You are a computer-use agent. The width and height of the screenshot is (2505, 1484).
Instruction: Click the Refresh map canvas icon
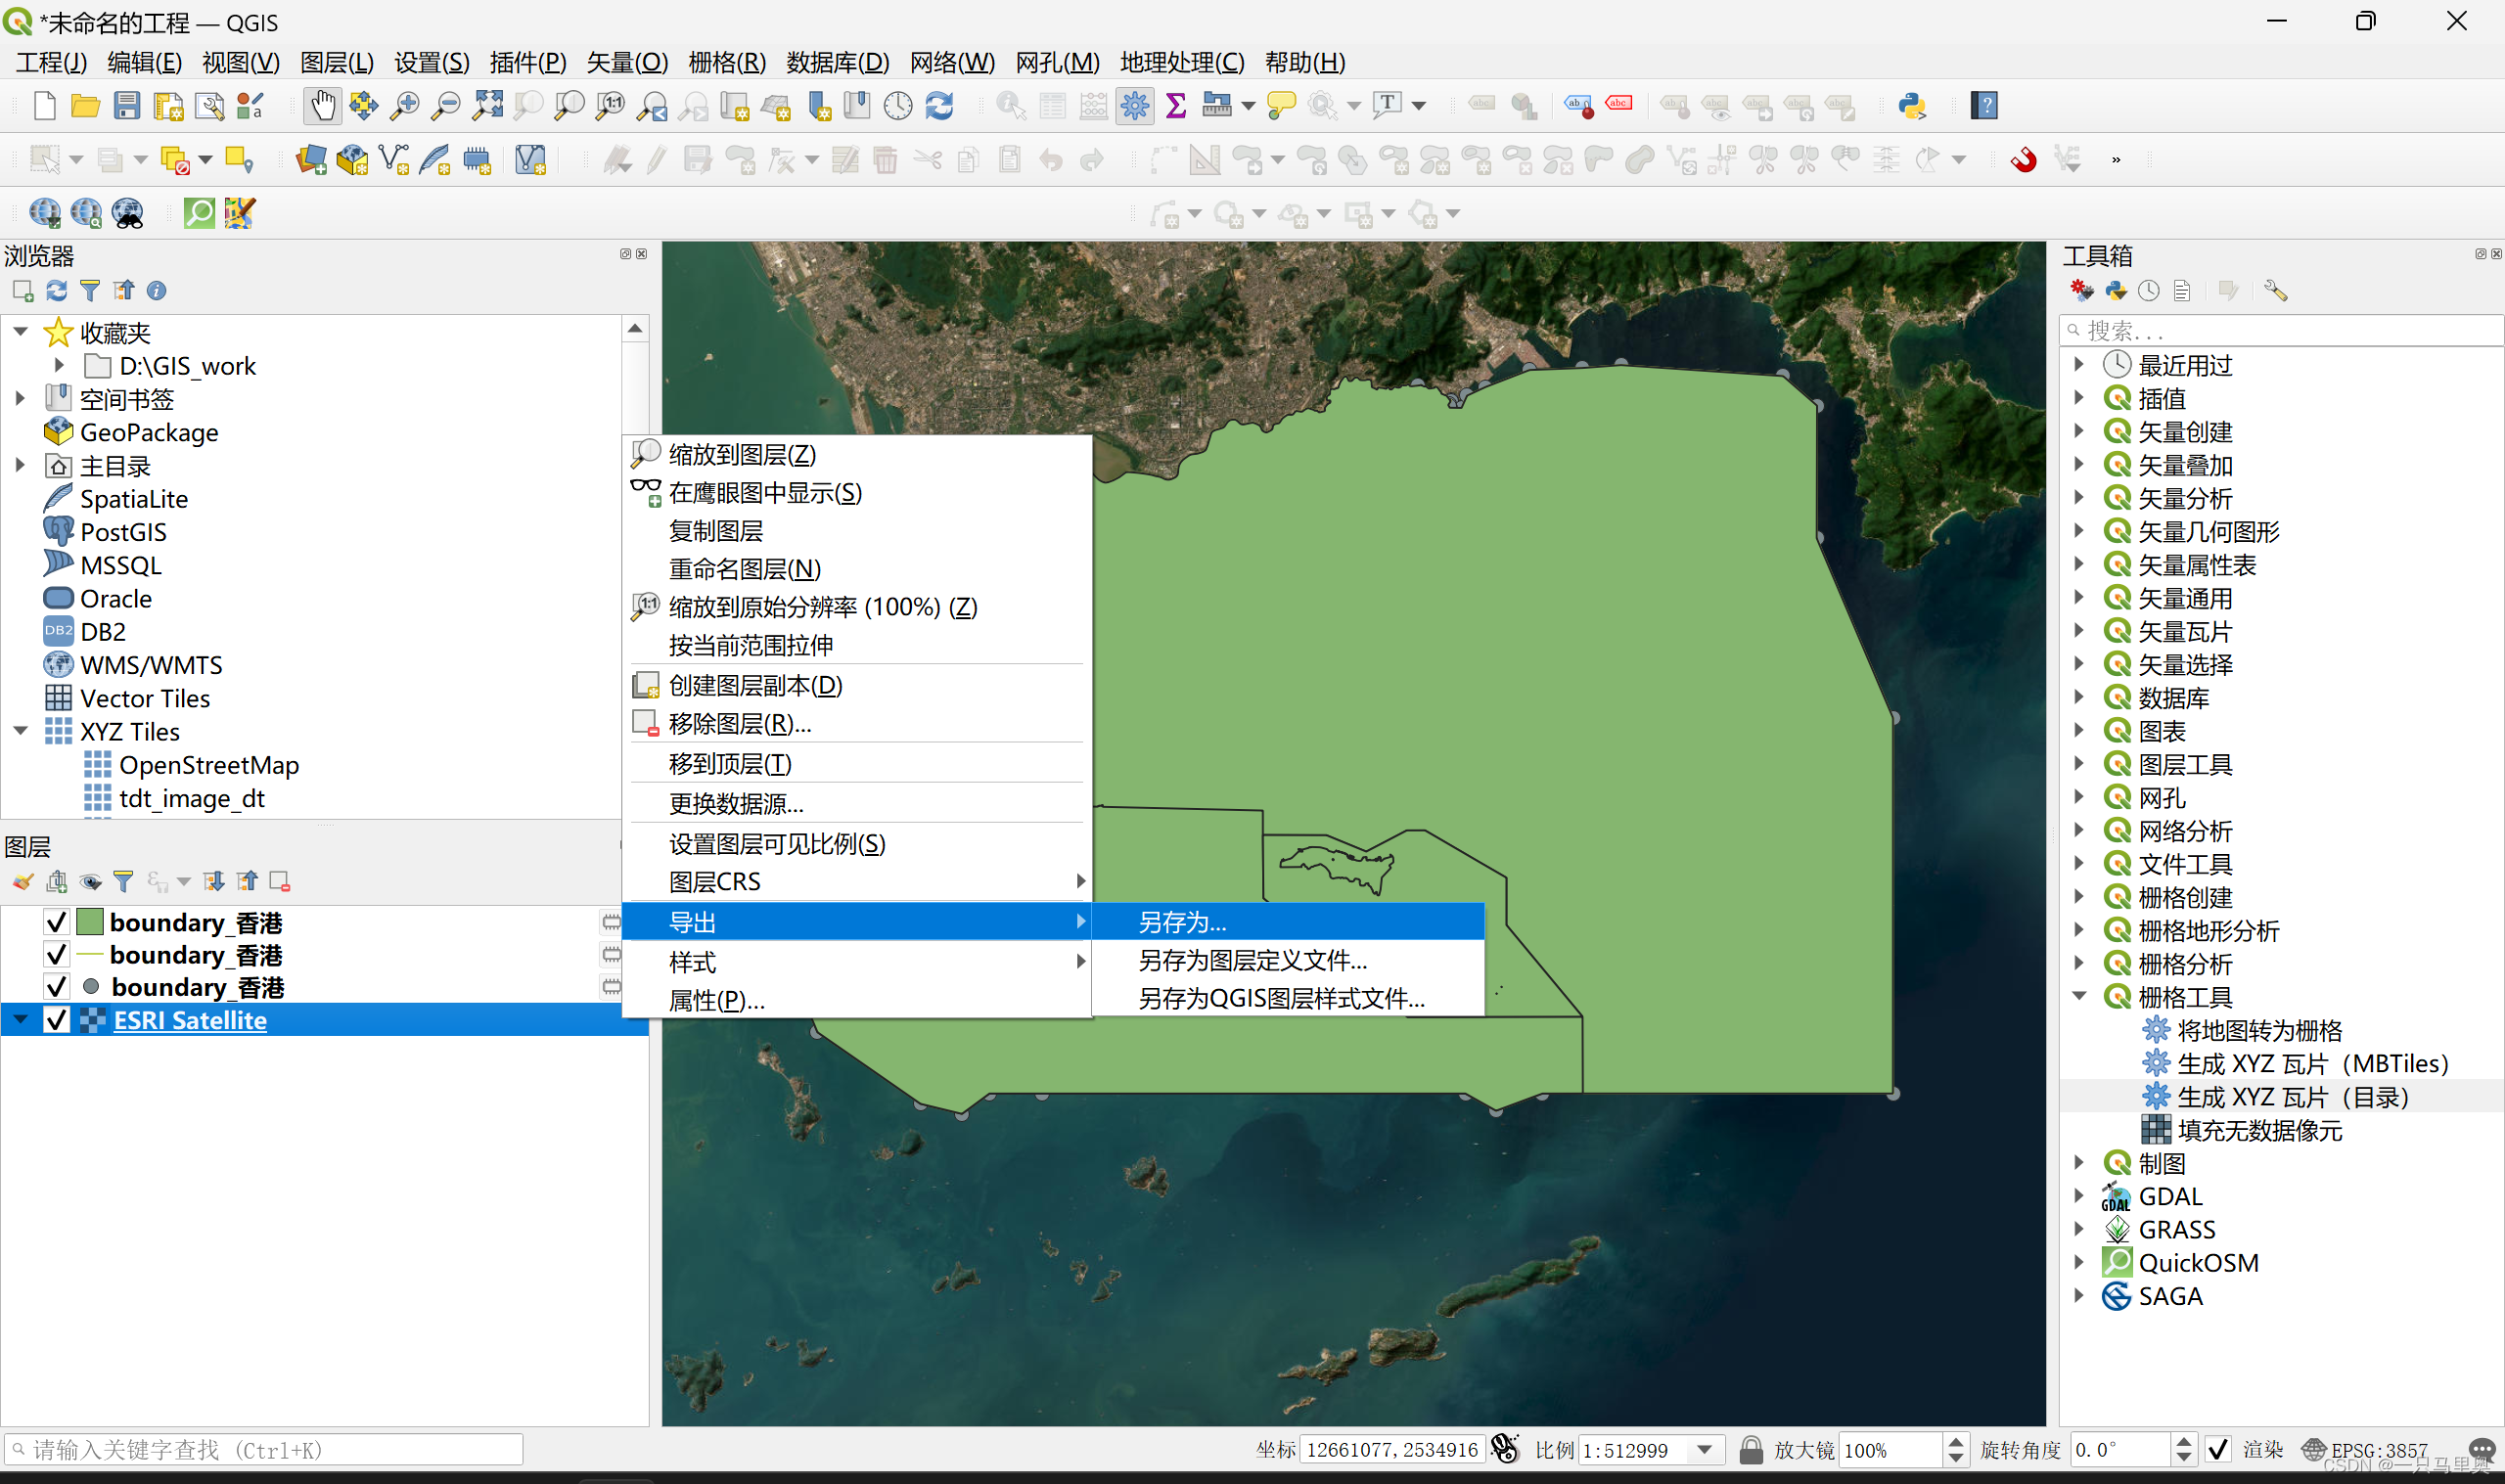pyautogui.click(x=939, y=105)
